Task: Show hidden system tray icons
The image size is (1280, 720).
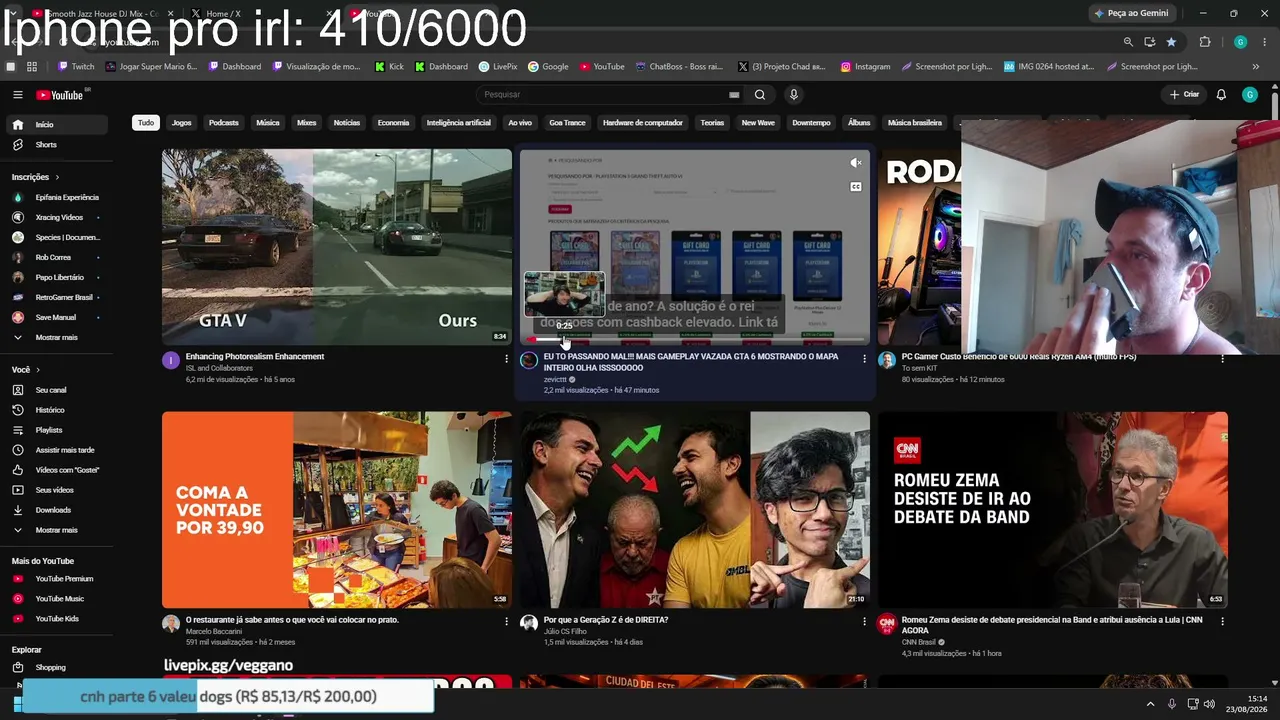Action: coord(1150,704)
